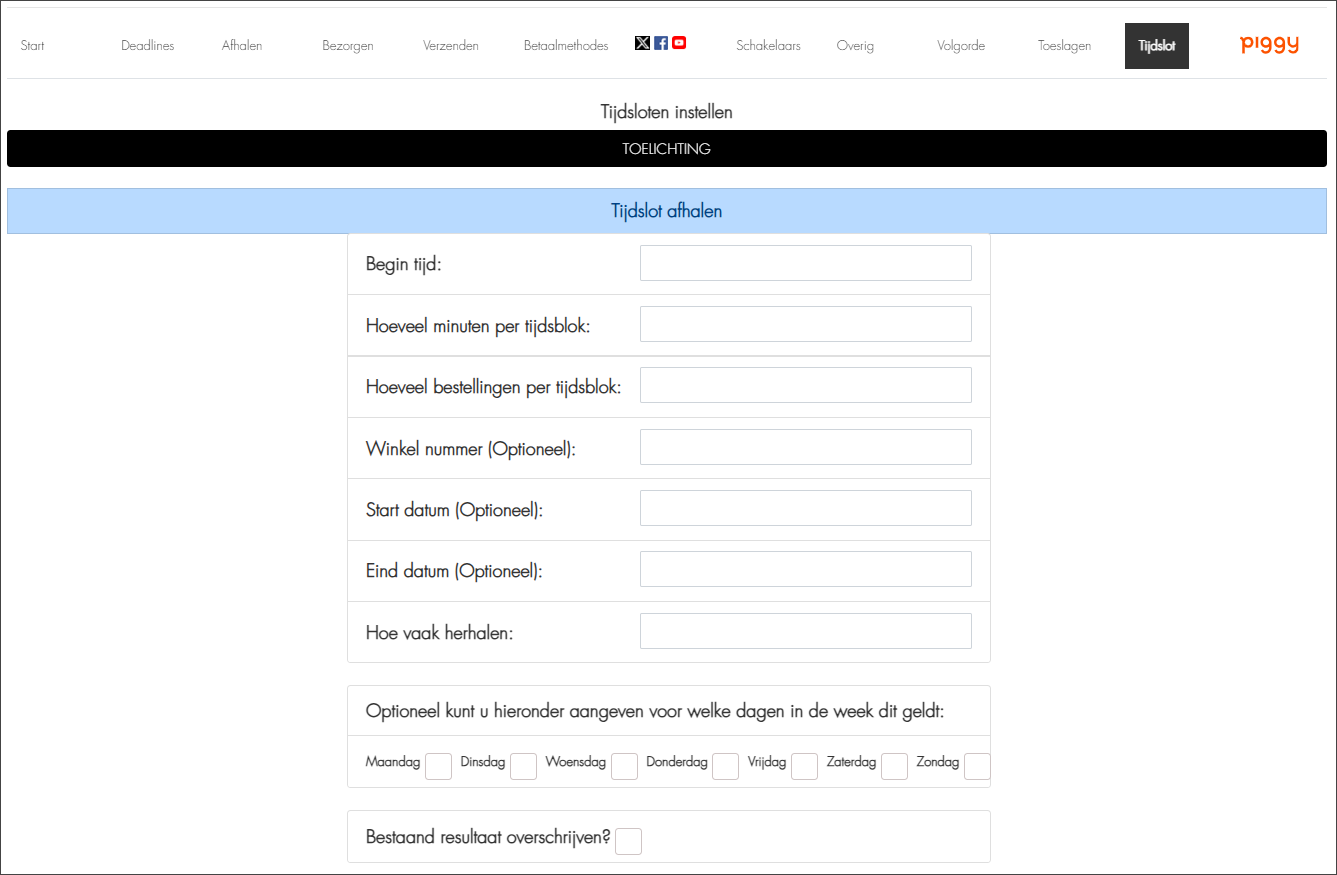
Task: Focus the 'Begin tijd' input field
Action: [x=806, y=263]
